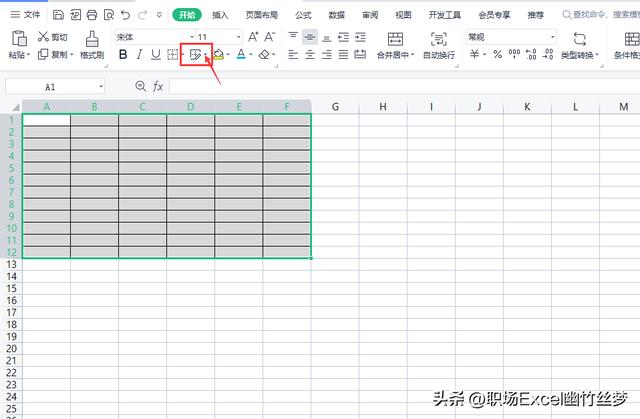Click the draw border pencil-table icon
Image resolution: width=640 pixels, height=419 pixels.
pyautogui.click(x=195, y=54)
